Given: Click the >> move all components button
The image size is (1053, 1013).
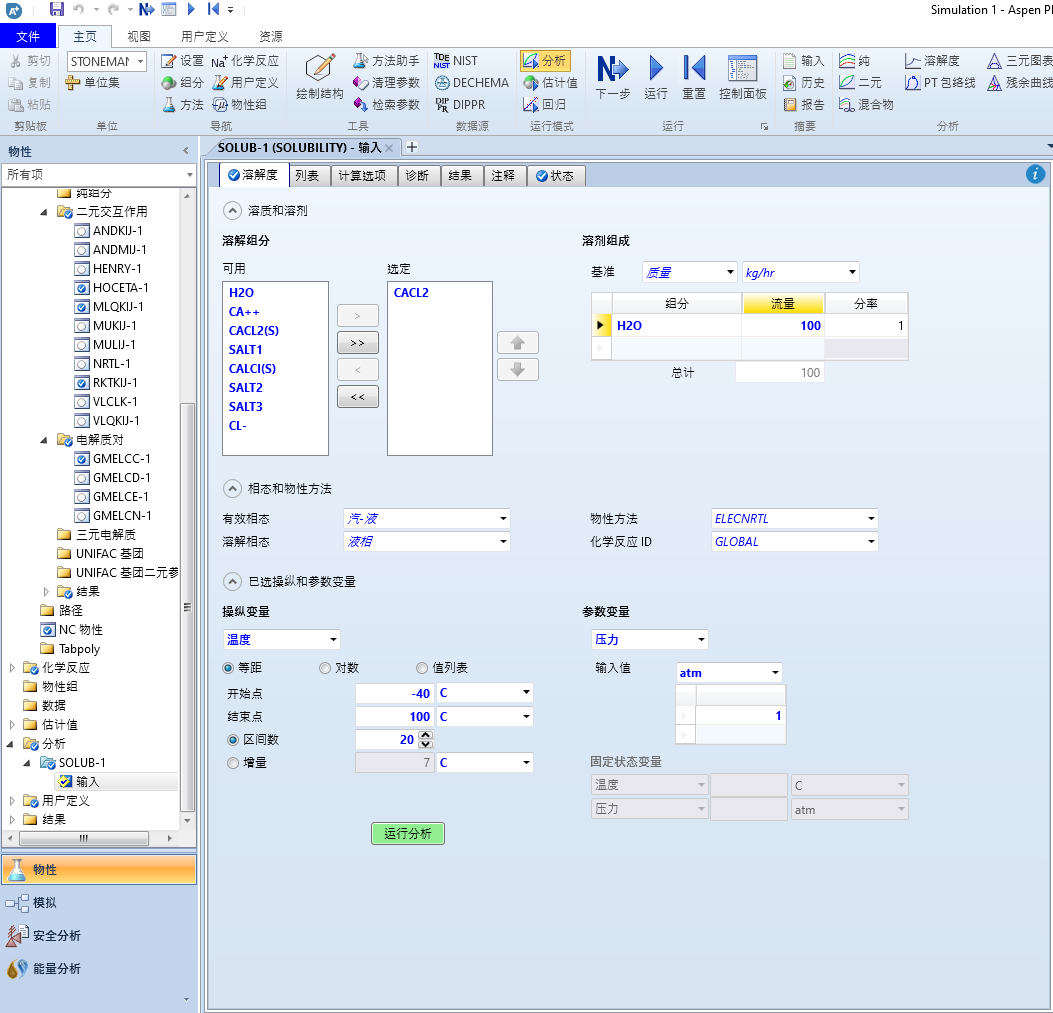Looking at the screenshot, I should point(357,343).
